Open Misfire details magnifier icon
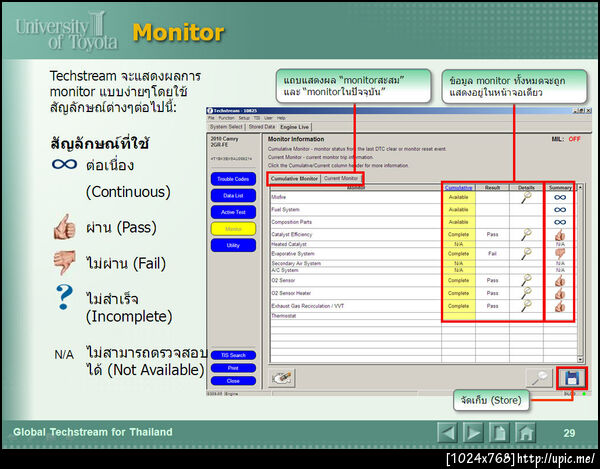The image size is (600, 469). pyautogui.click(x=527, y=197)
